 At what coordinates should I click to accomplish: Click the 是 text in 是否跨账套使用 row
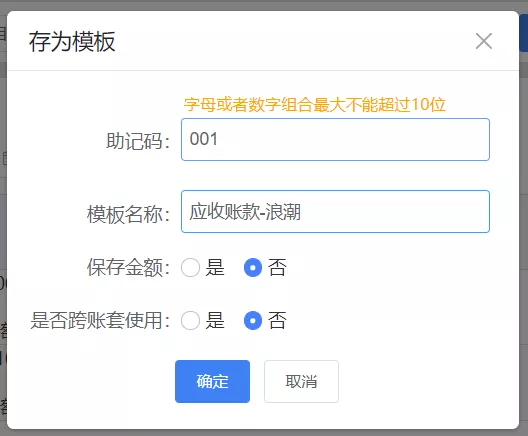pyautogui.click(x=215, y=321)
